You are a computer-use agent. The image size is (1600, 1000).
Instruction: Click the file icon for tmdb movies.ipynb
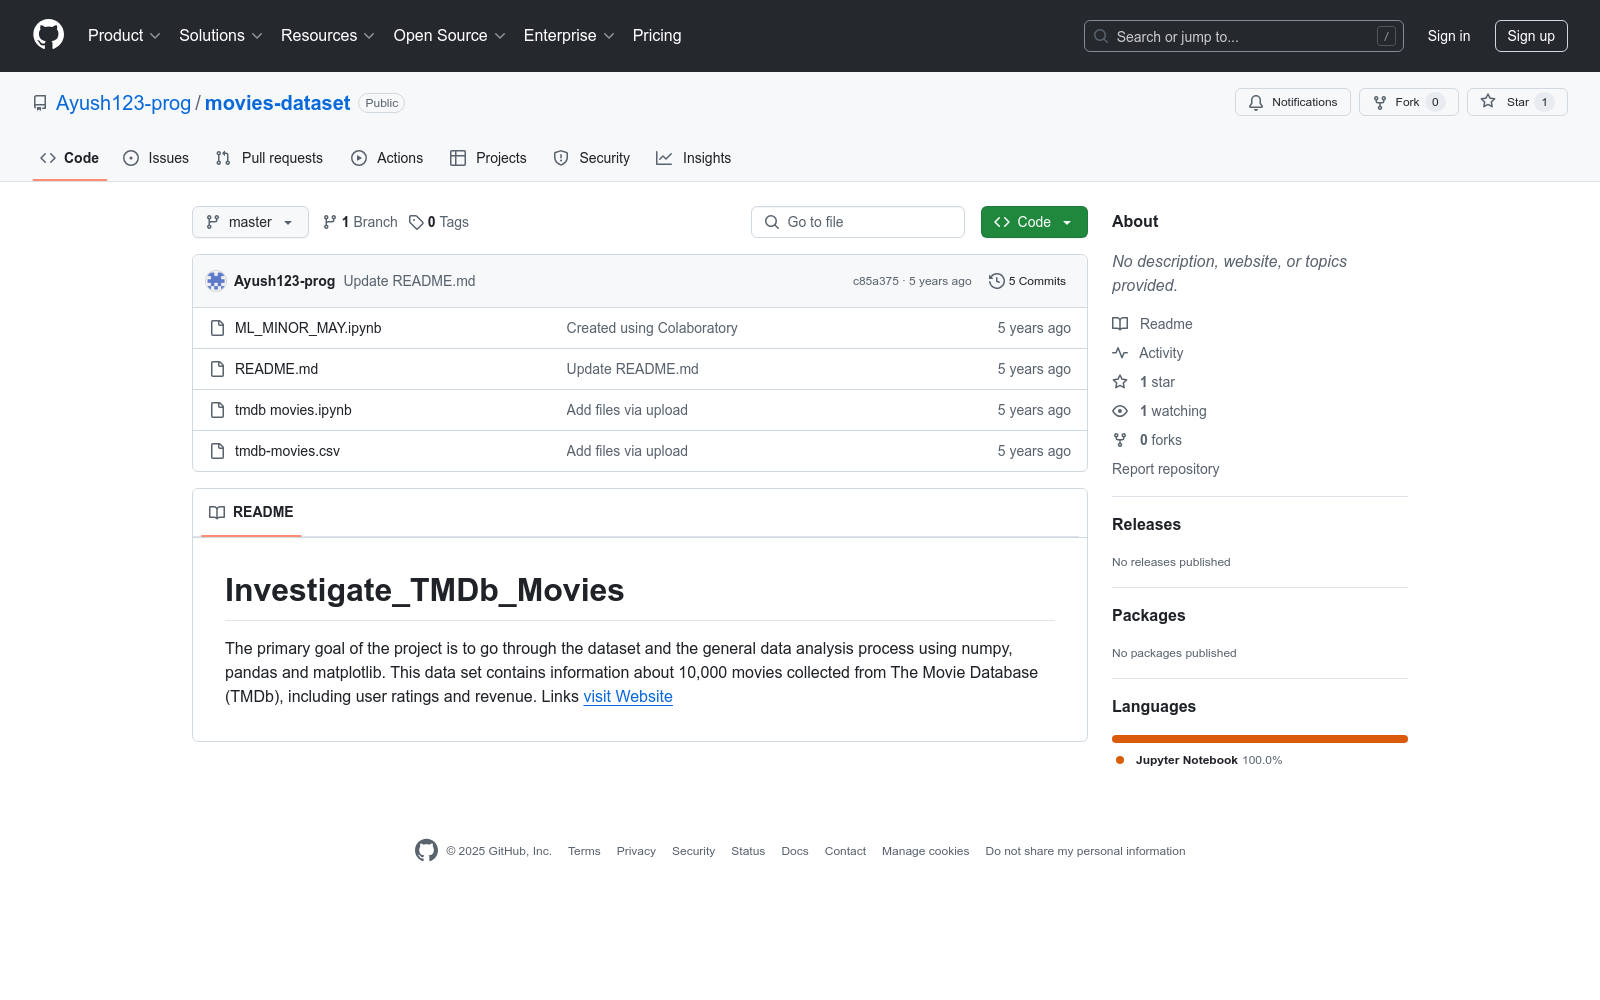coord(217,410)
